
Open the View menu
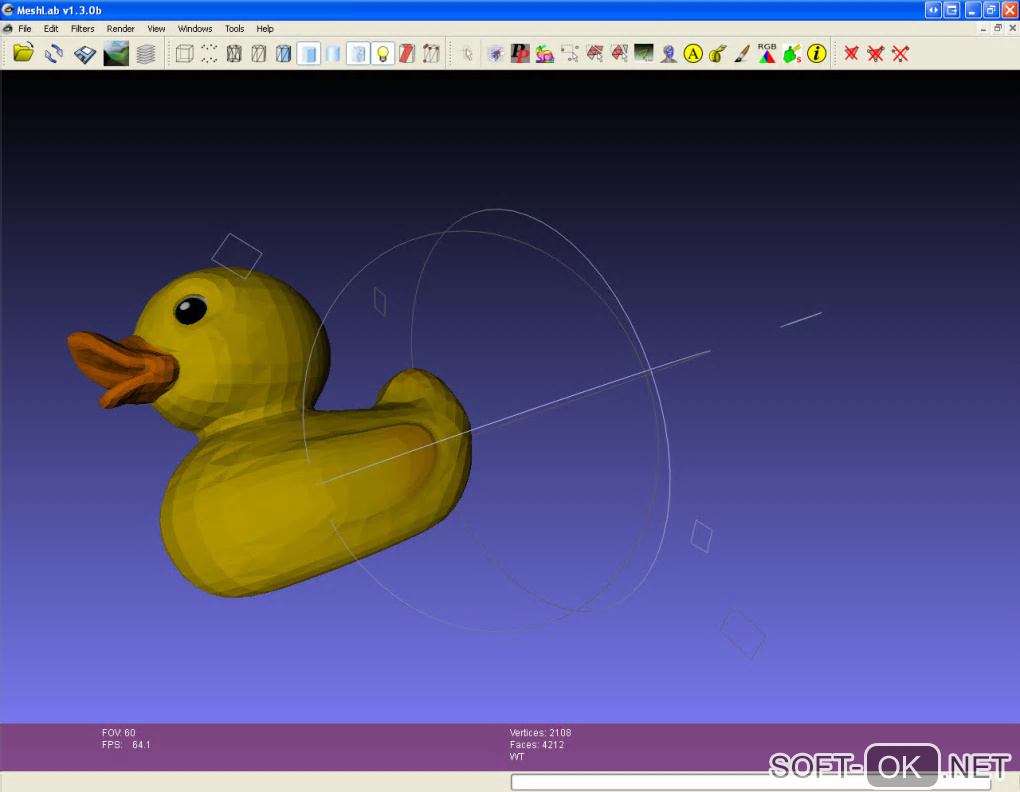(156, 29)
